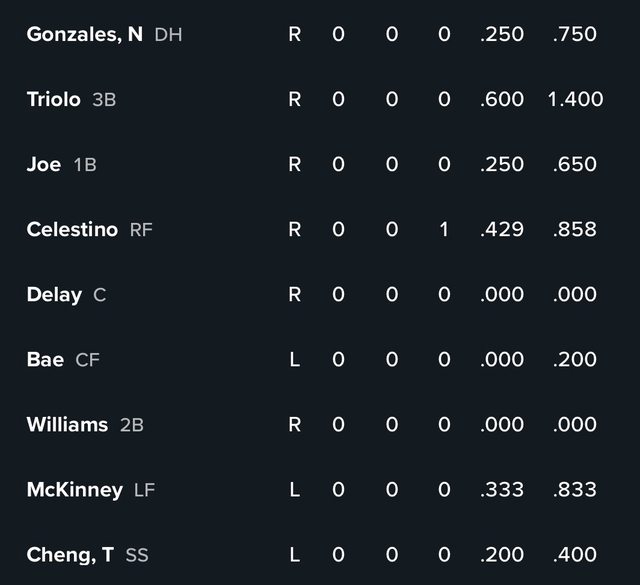Screen dimensions: 640x585
Task: Click the SS position label beside Cheng
Action: [x=137, y=555]
